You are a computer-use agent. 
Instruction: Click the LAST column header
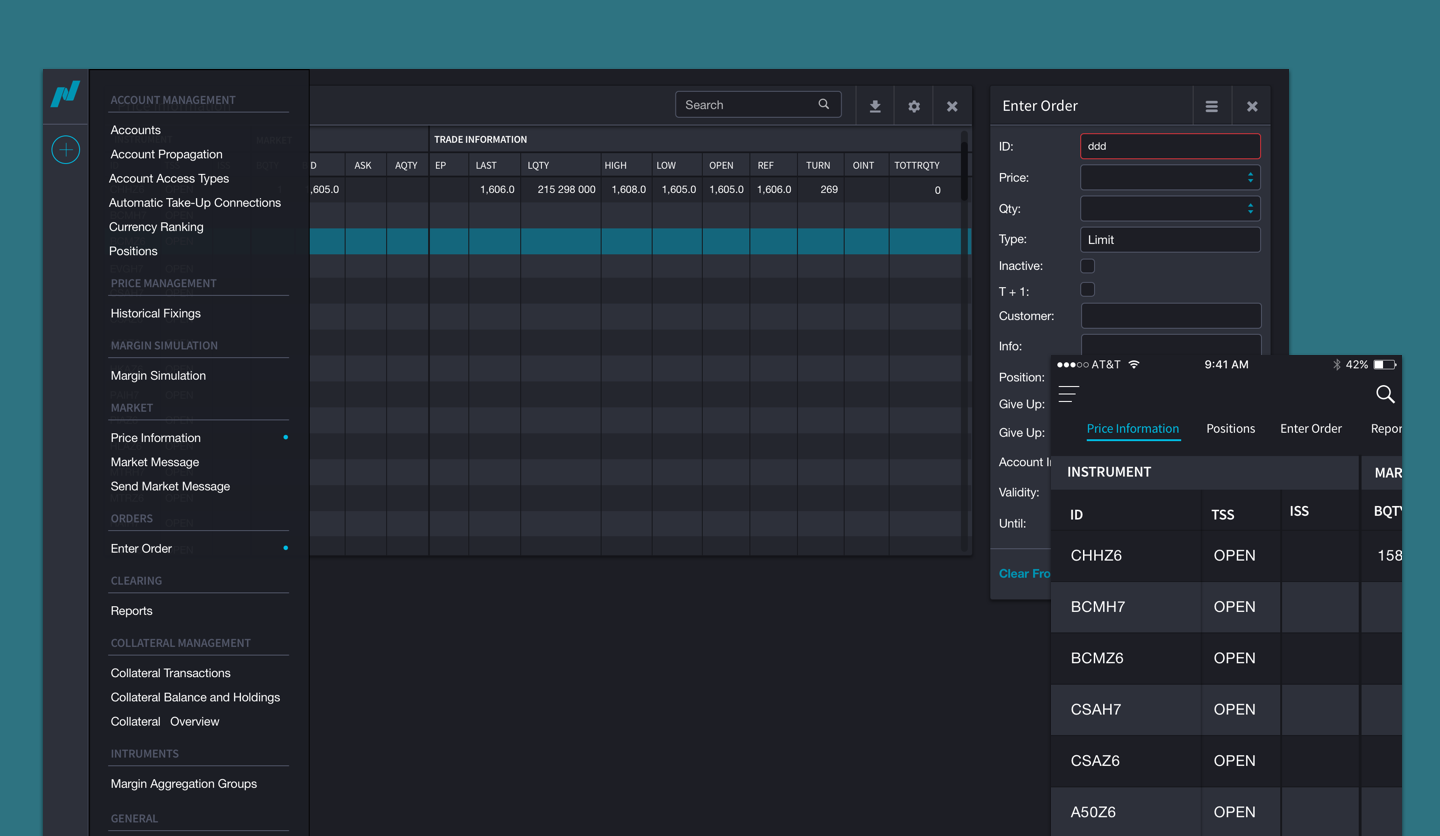click(486, 165)
